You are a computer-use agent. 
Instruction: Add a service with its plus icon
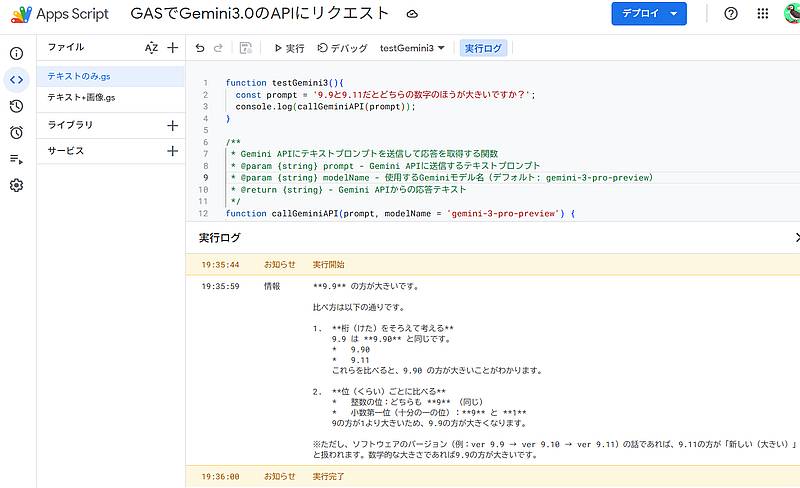[172, 151]
